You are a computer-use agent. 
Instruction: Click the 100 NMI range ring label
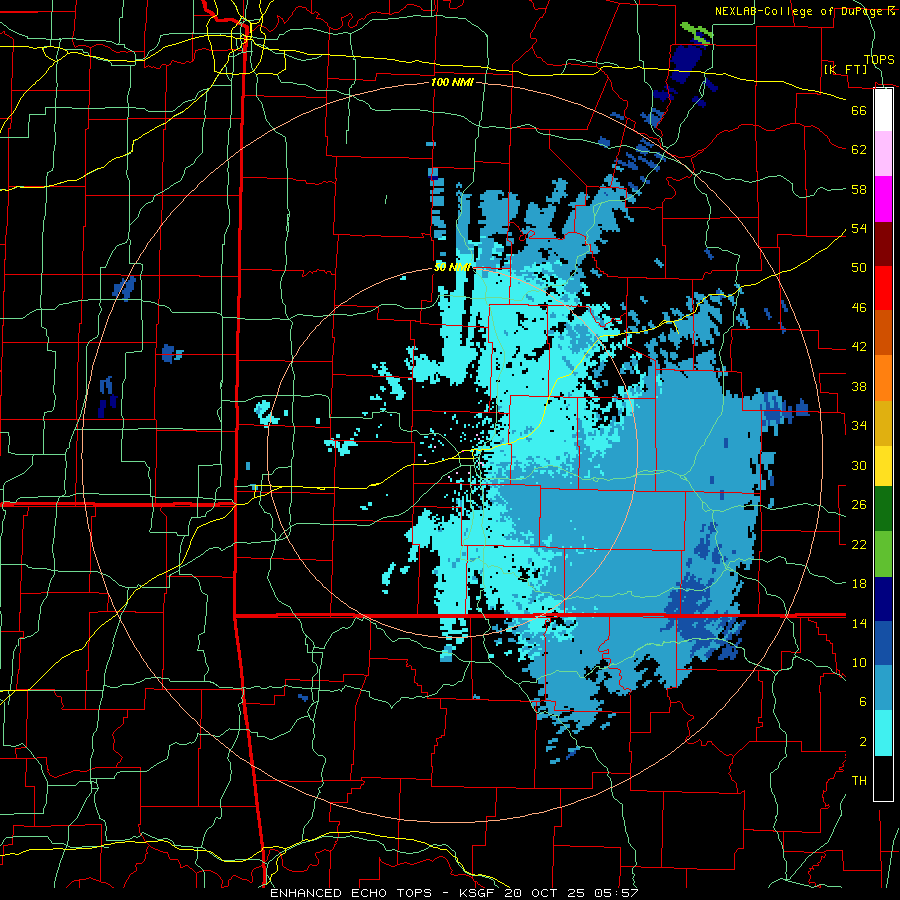pyautogui.click(x=452, y=82)
